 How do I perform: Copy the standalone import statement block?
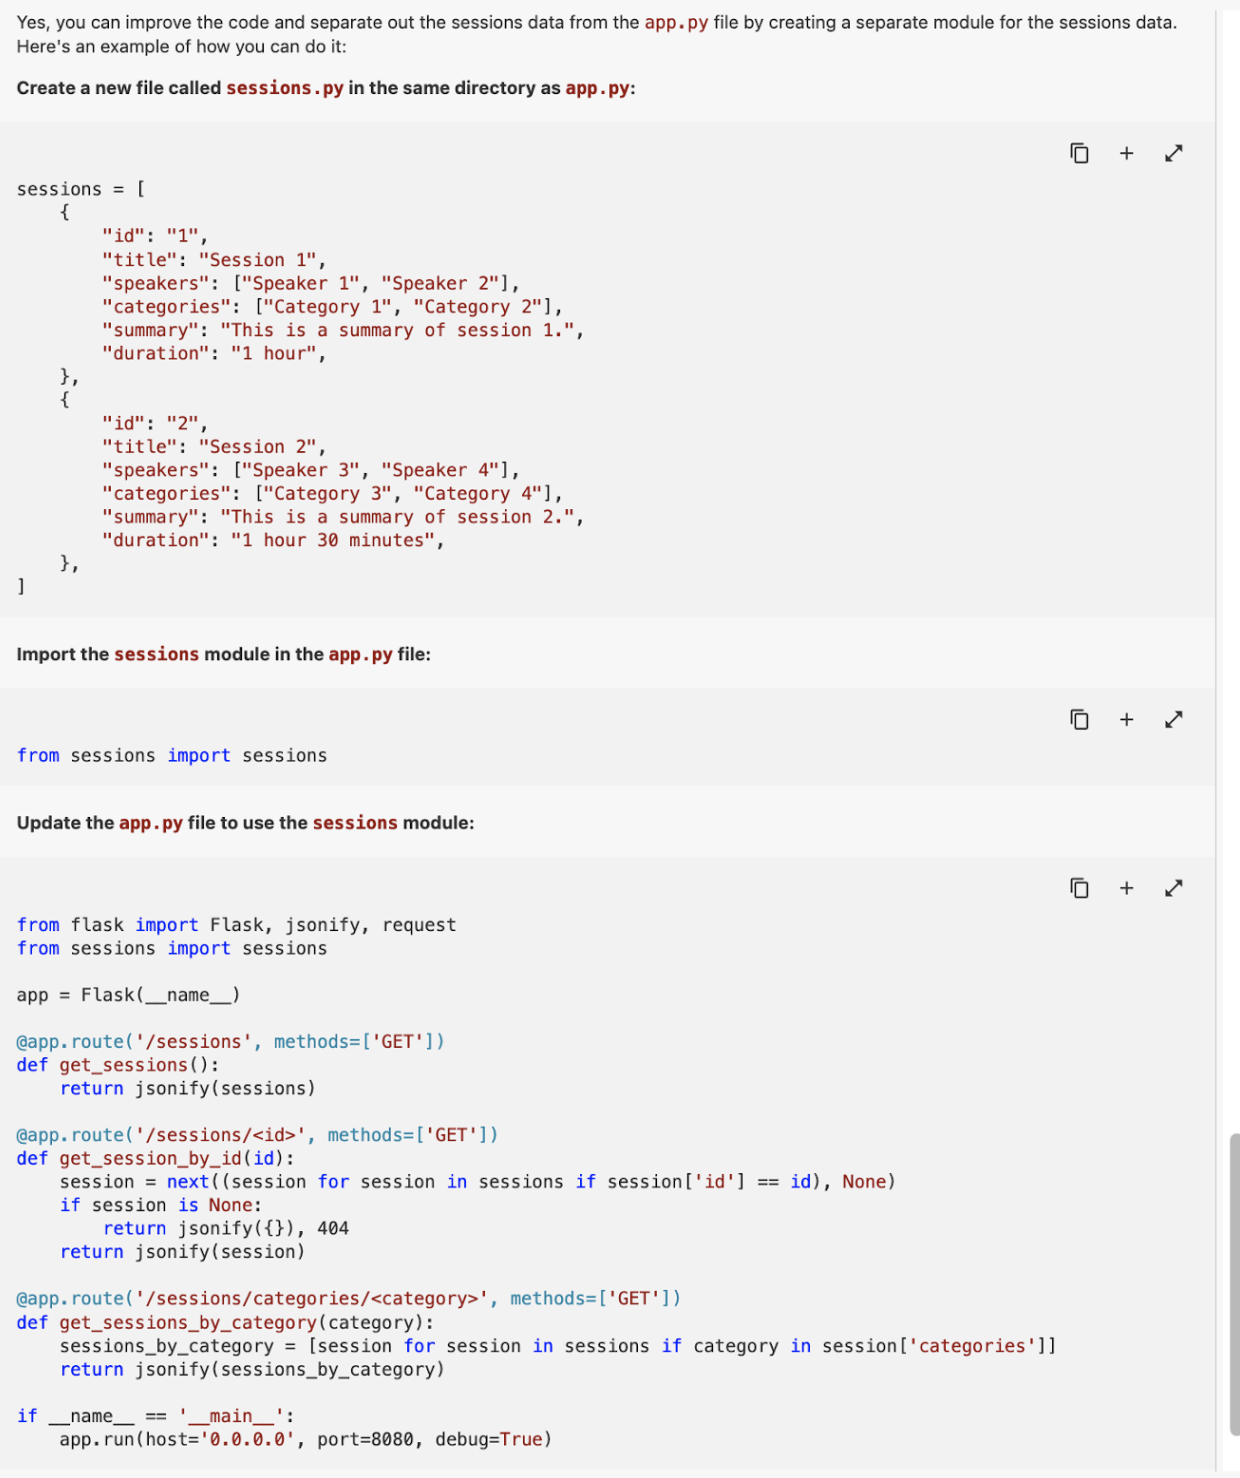click(1079, 719)
